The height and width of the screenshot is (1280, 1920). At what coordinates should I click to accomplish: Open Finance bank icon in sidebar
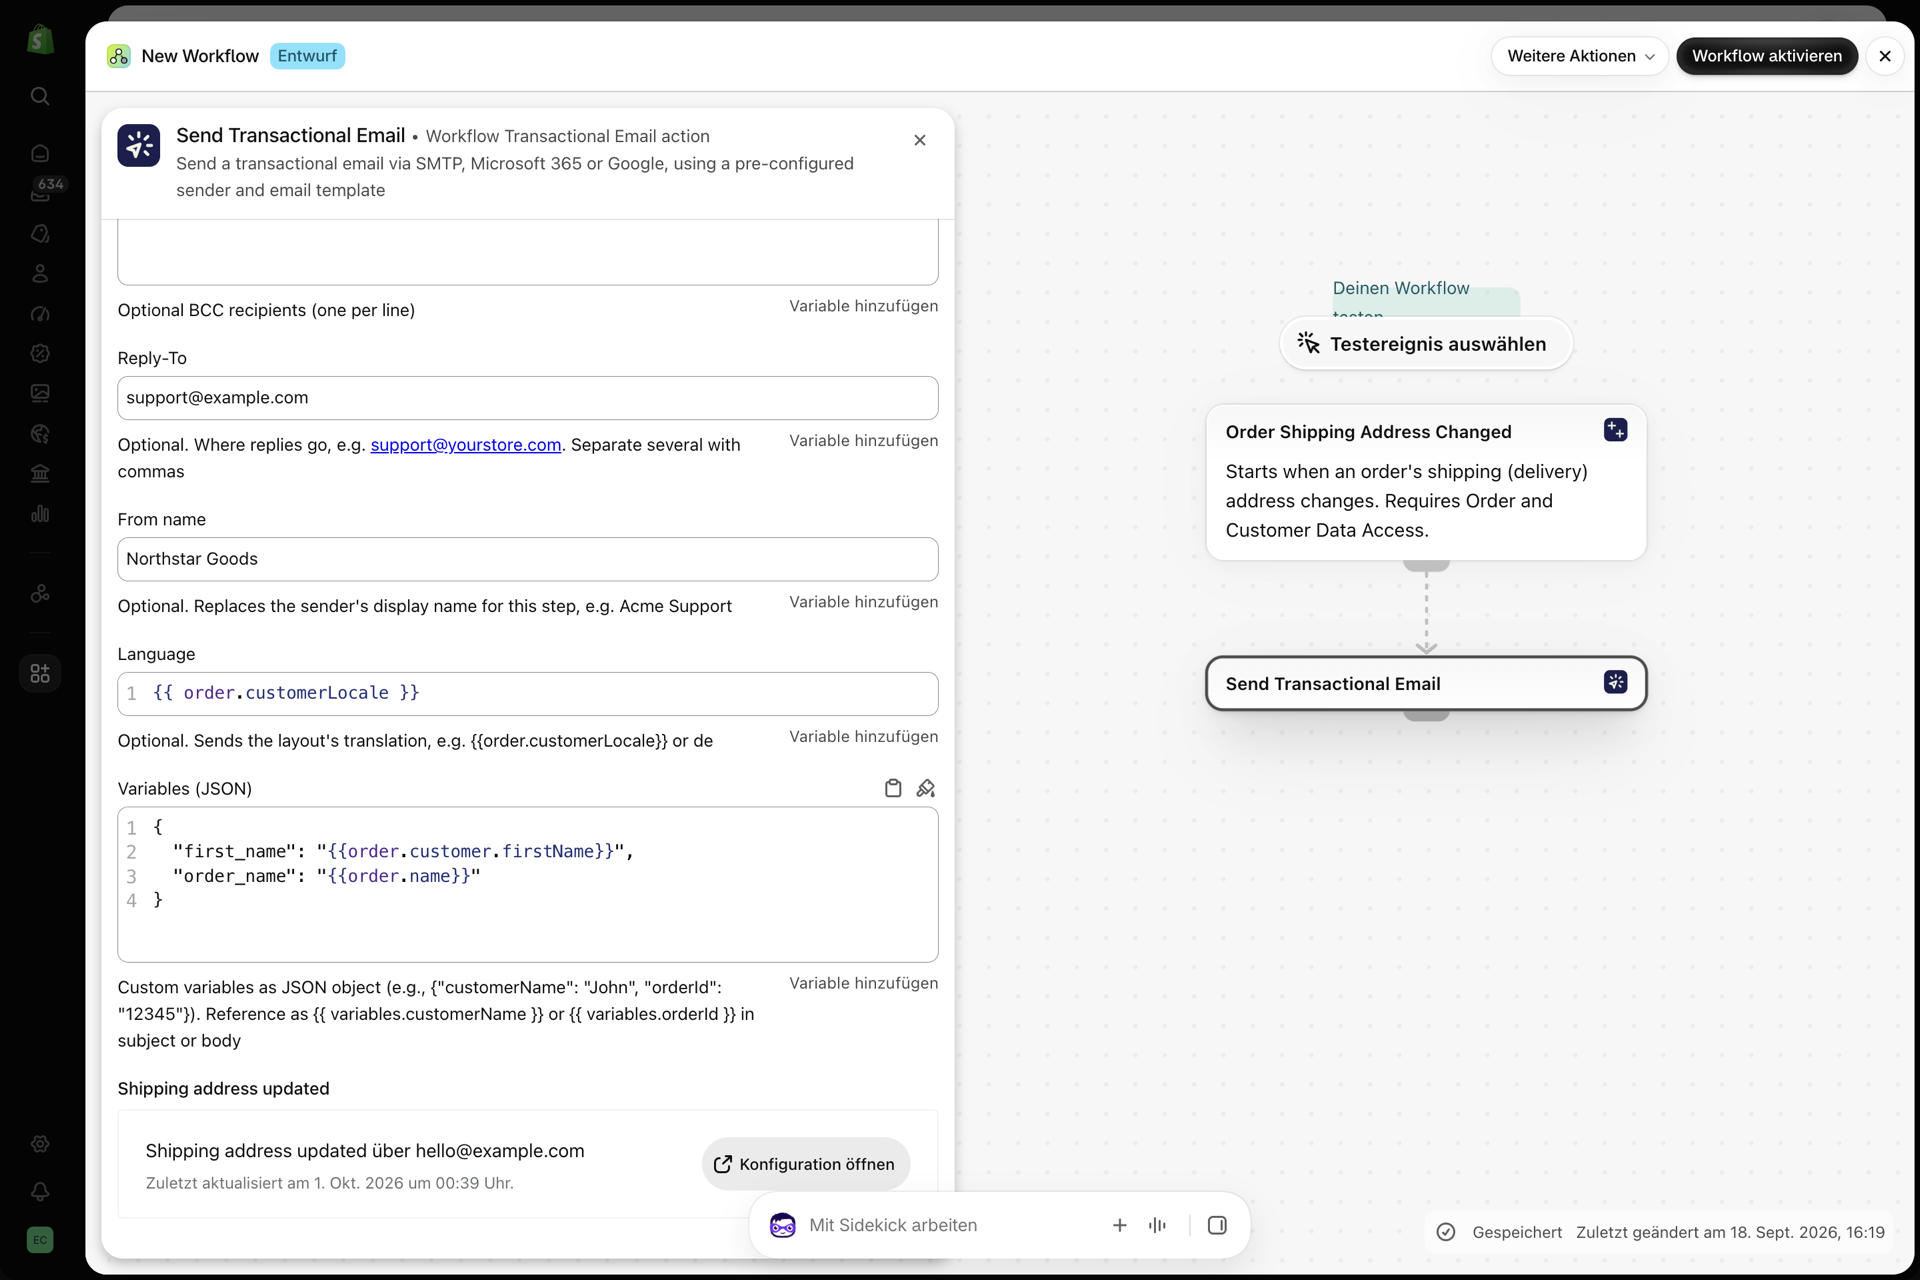40,473
